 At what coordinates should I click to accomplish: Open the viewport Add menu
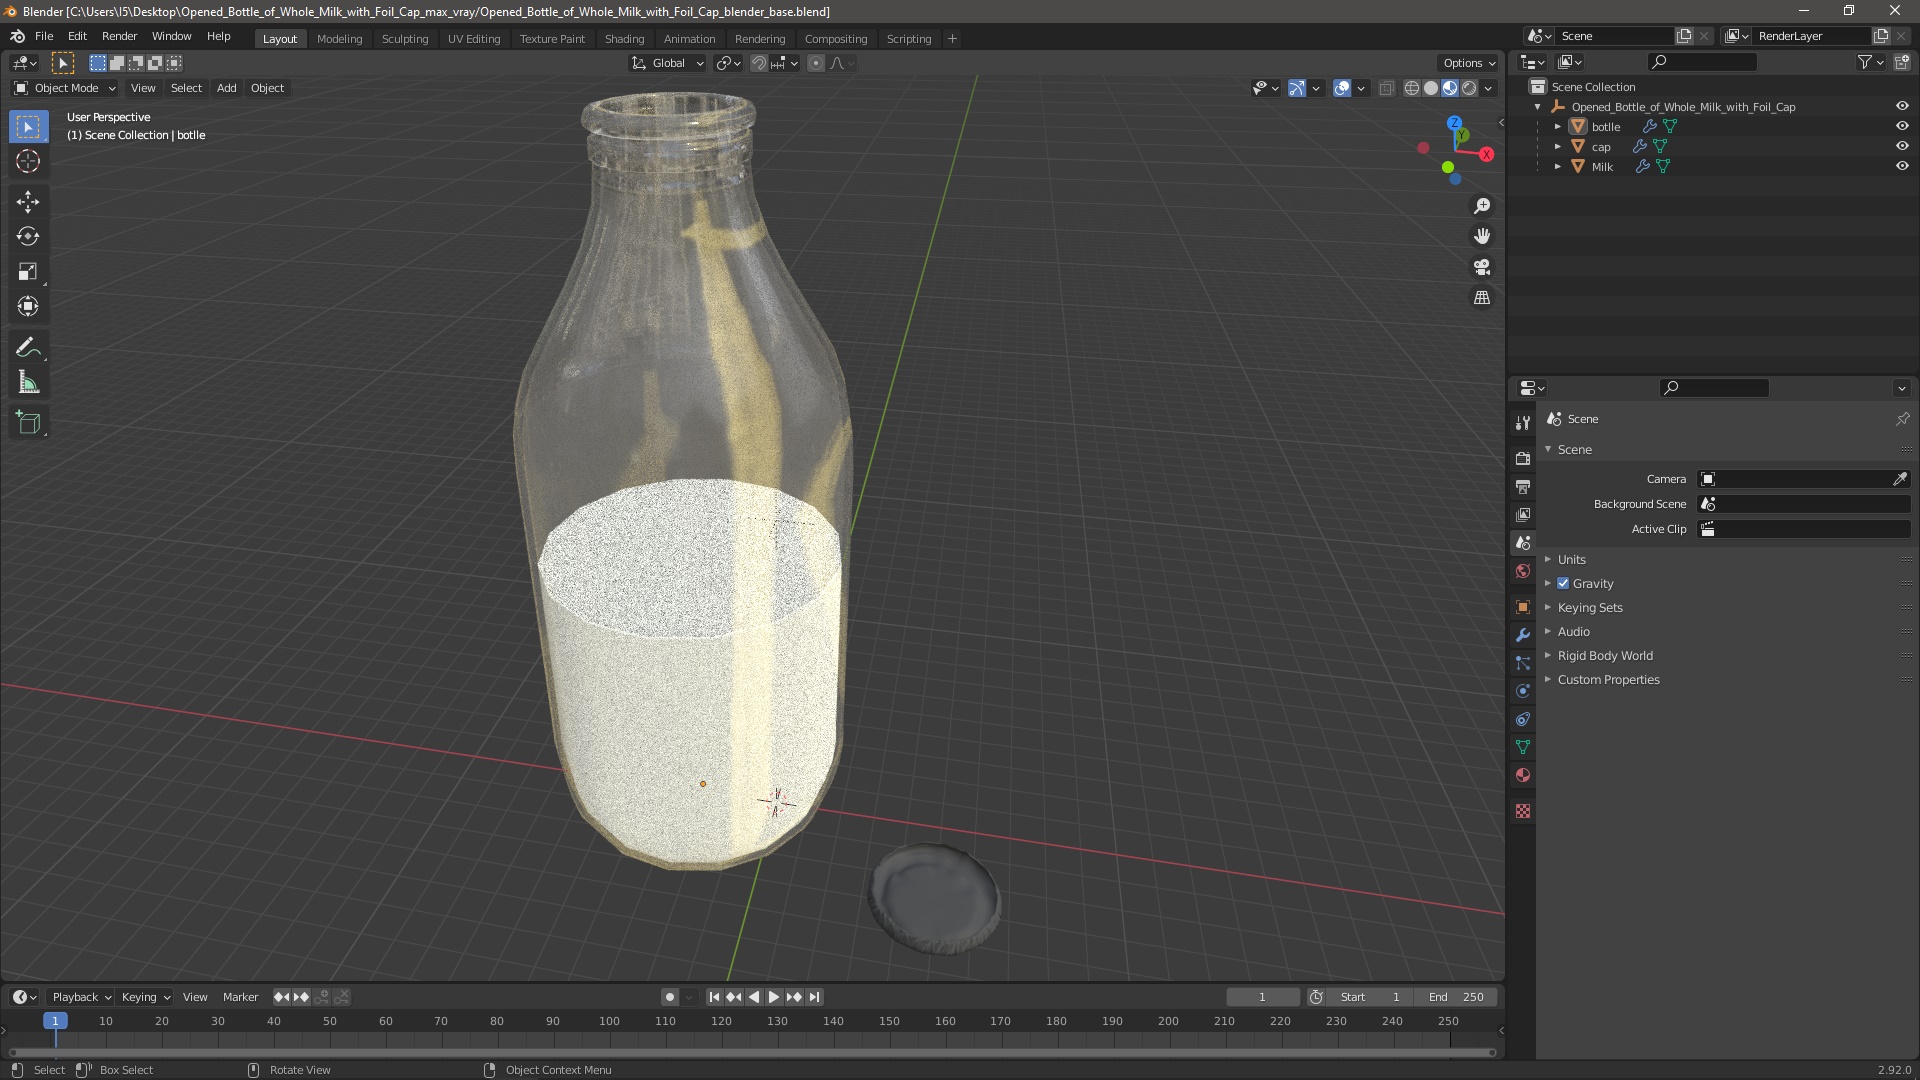tap(227, 88)
